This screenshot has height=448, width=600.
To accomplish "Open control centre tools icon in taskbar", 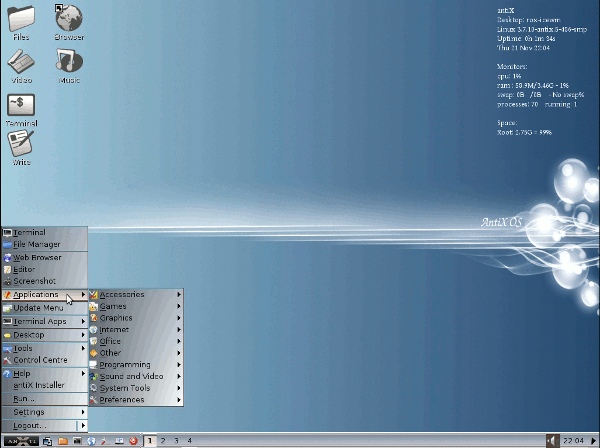I will tap(105, 441).
